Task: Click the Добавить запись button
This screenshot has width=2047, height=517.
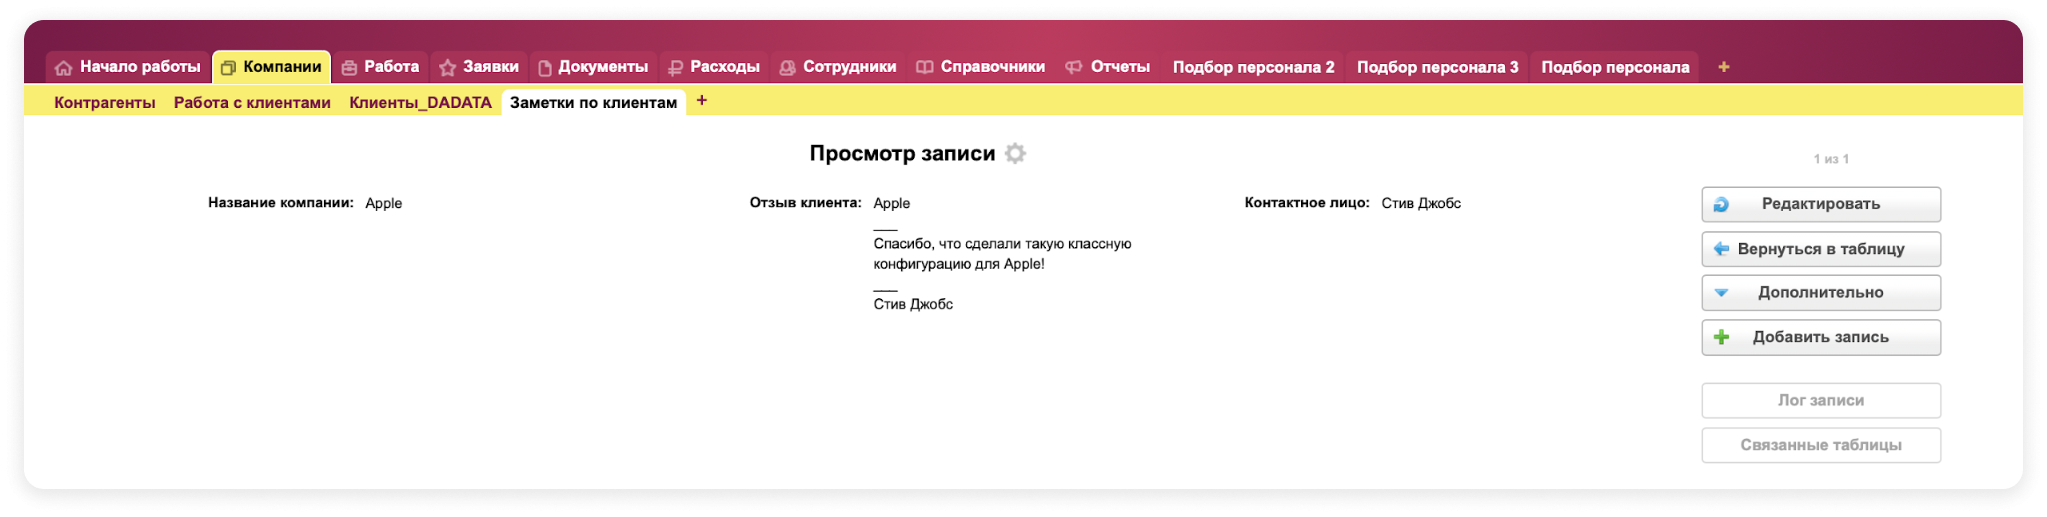Action: tap(1820, 337)
